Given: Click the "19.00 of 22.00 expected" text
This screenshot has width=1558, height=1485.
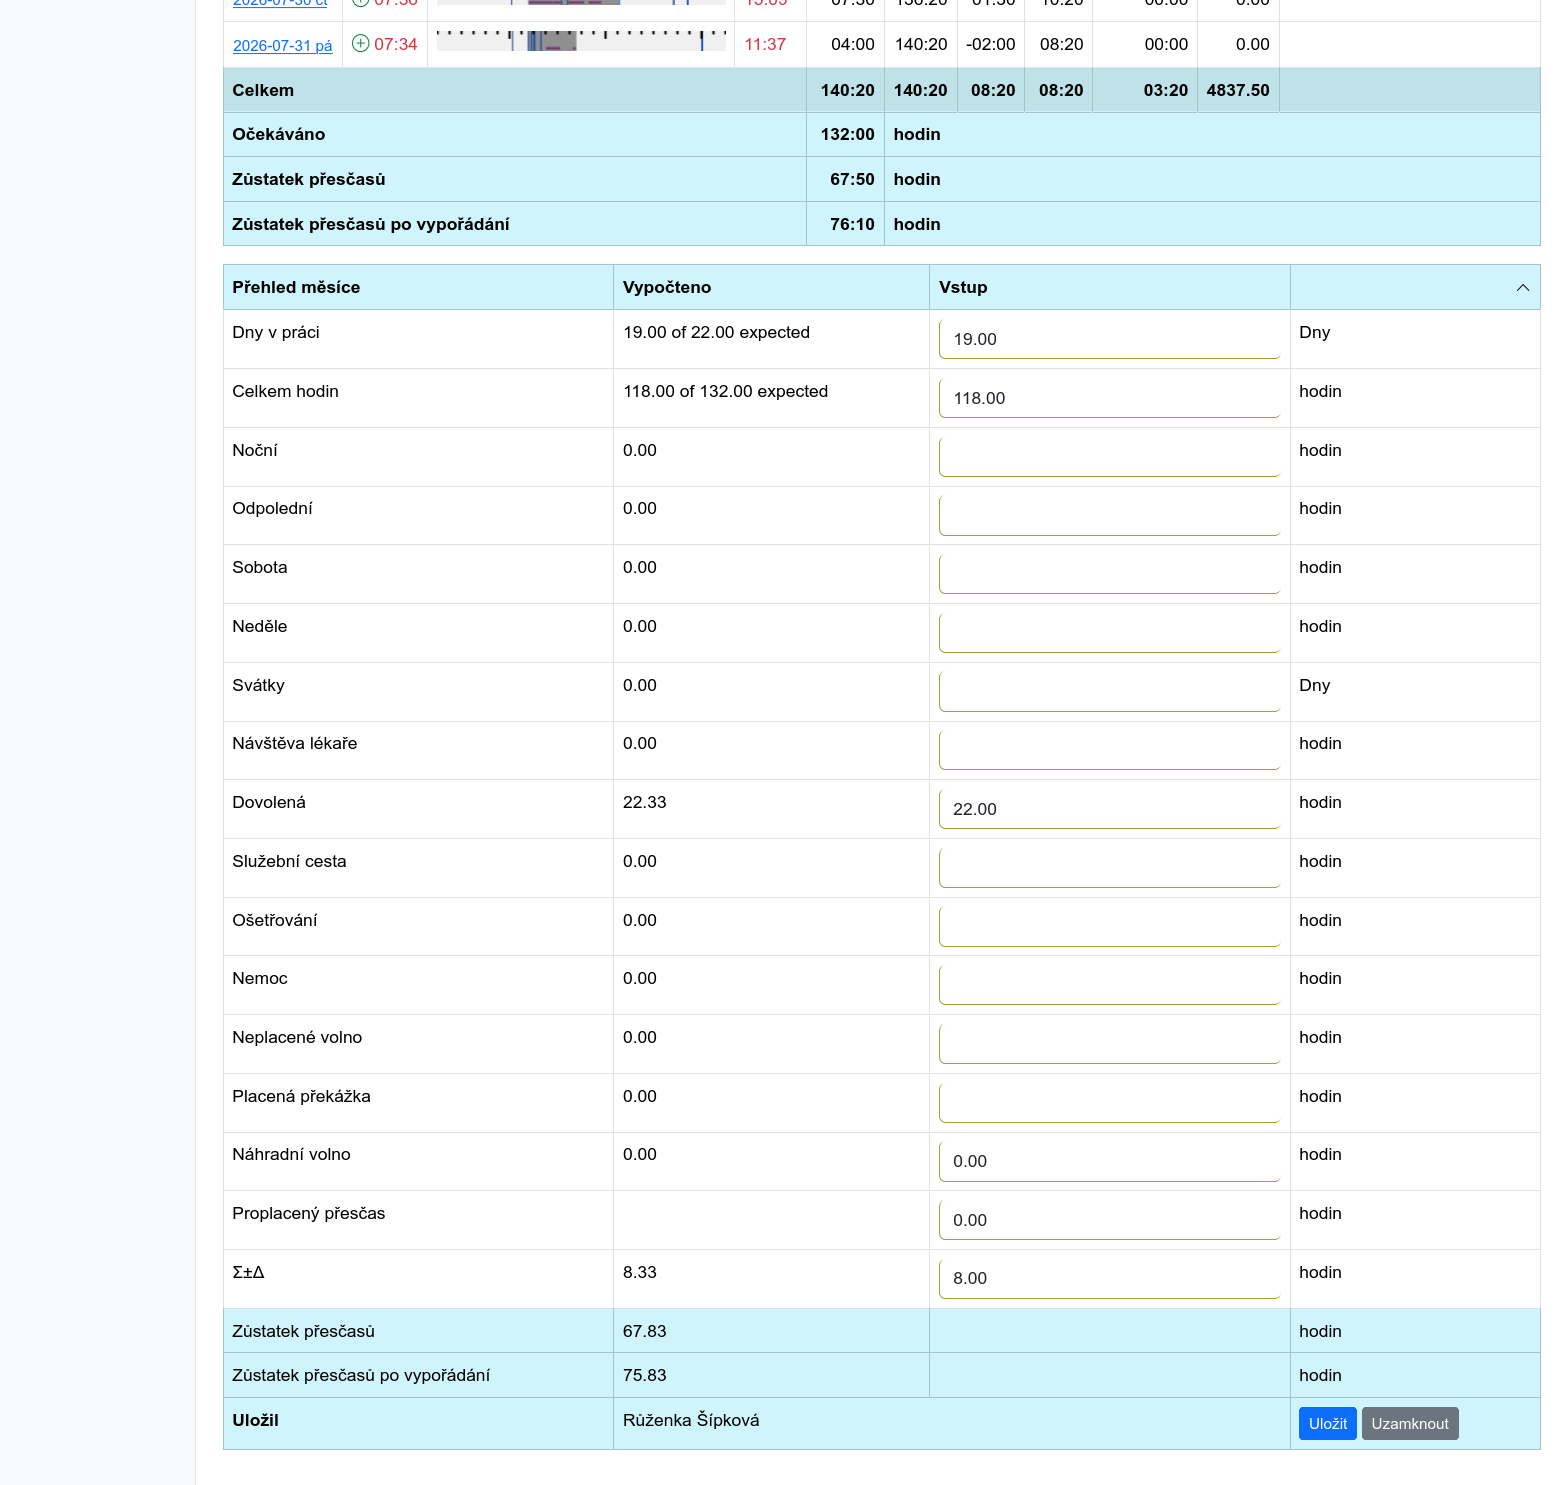Looking at the screenshot, I should click(716, 333).
